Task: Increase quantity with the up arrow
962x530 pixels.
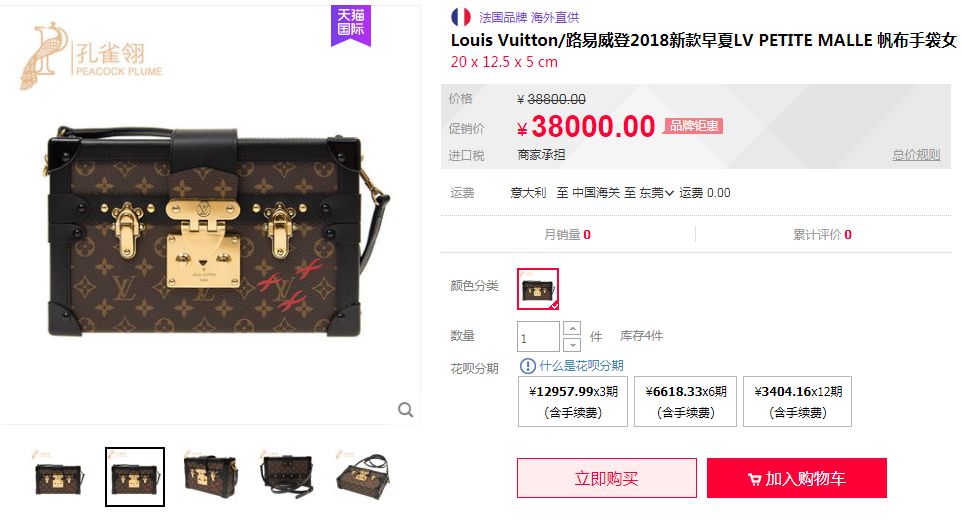Action: (x=572, y=329)
